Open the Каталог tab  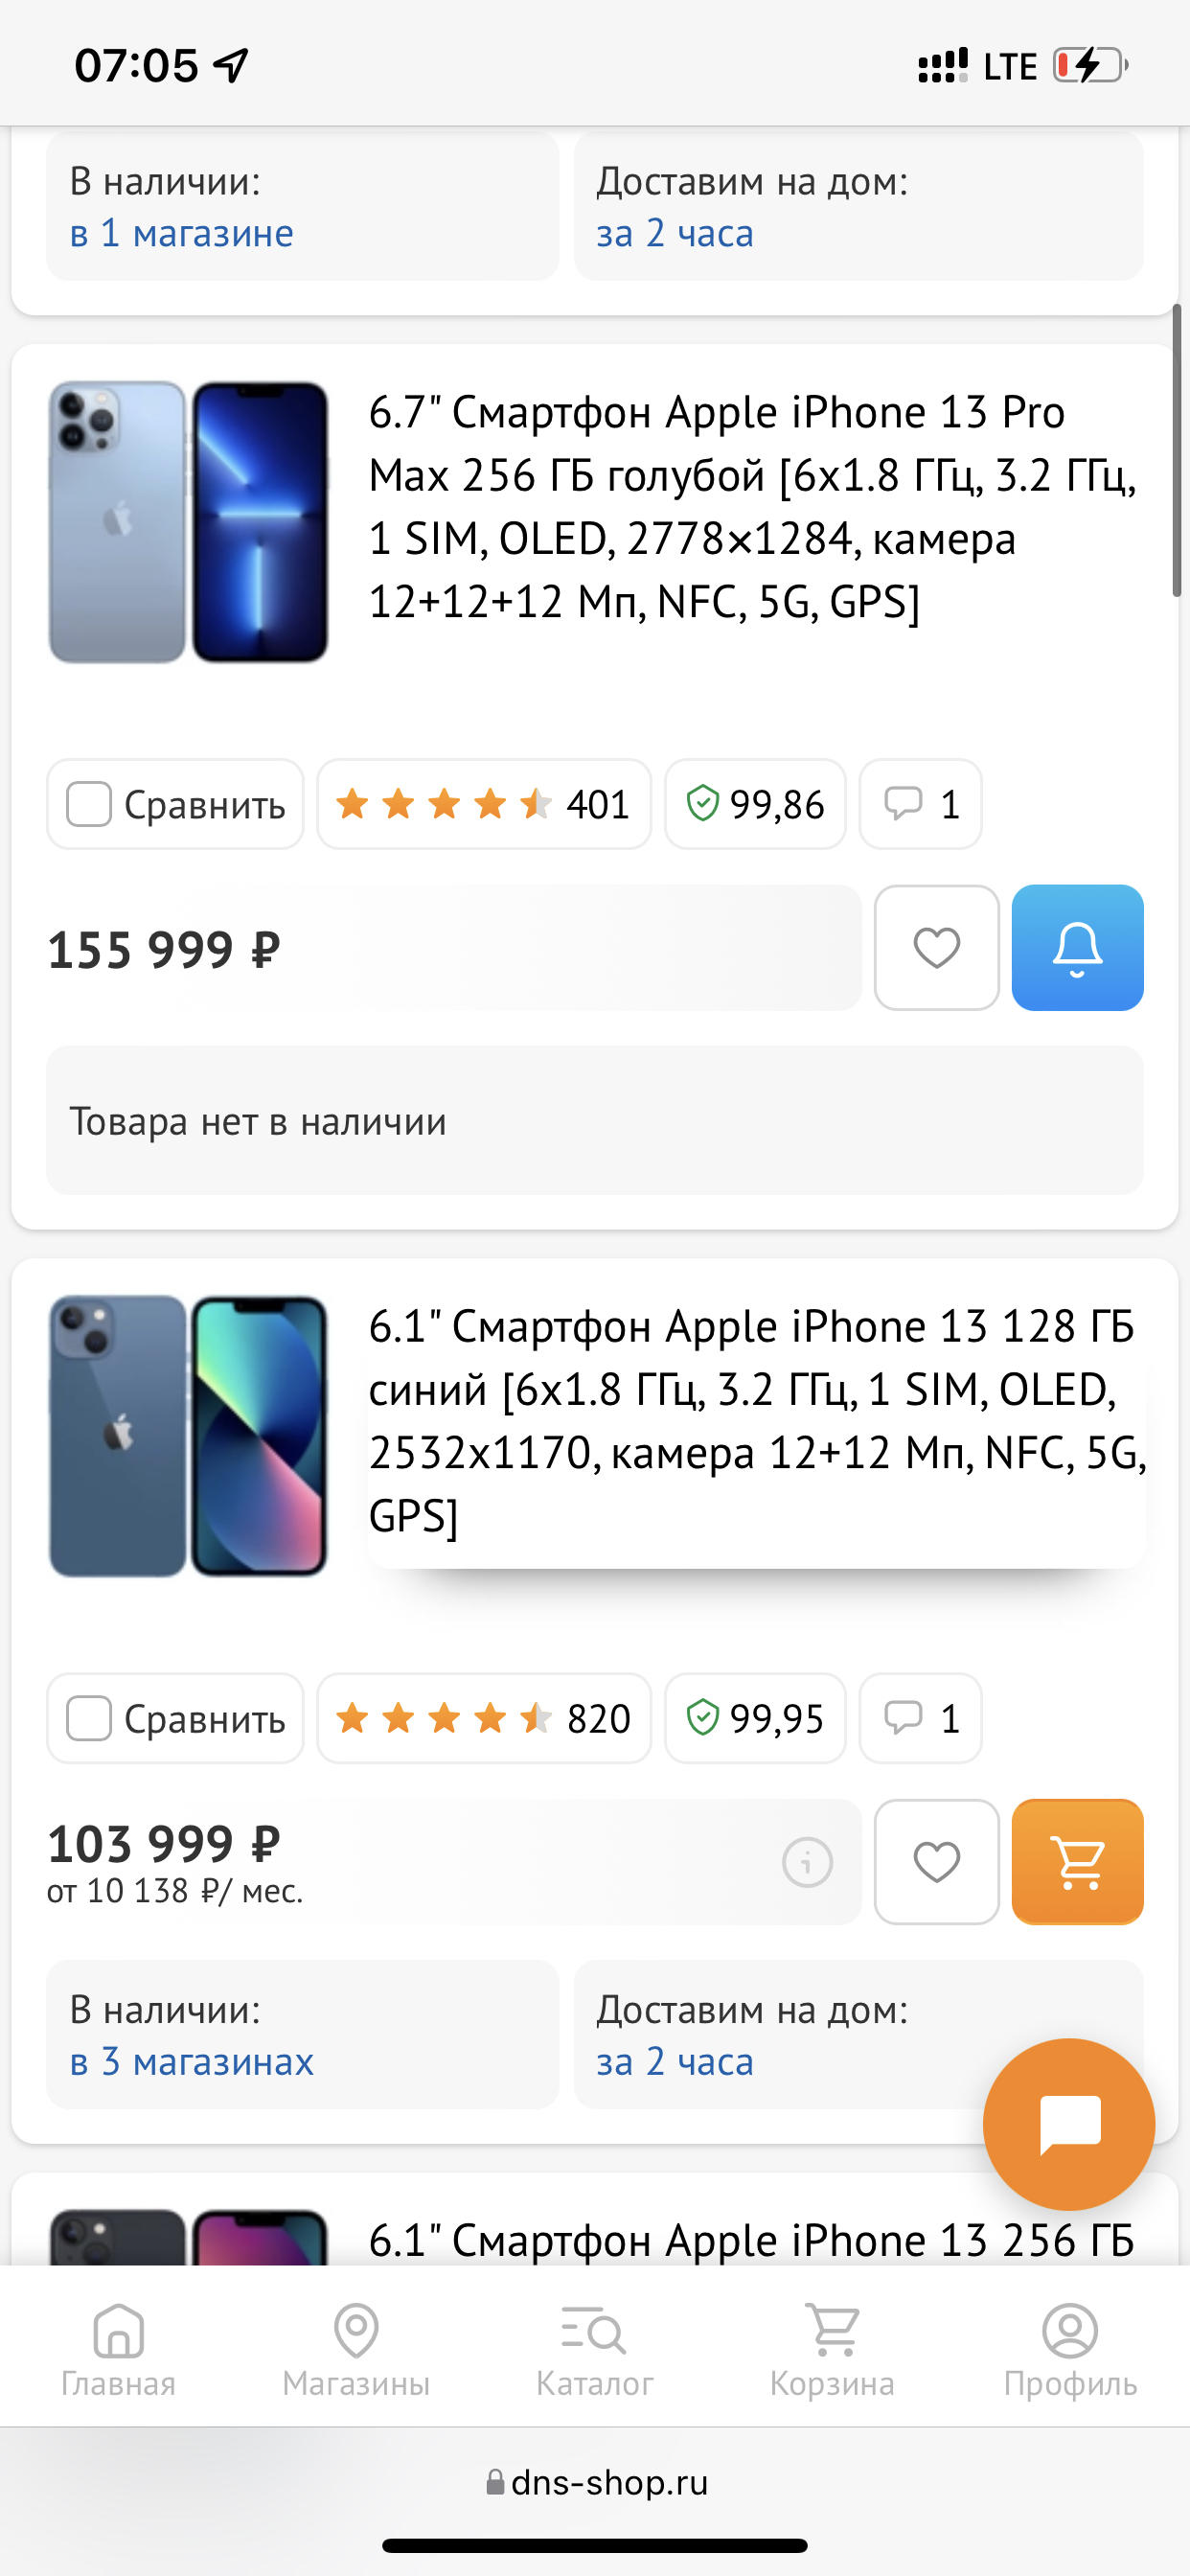[594, 2350]
